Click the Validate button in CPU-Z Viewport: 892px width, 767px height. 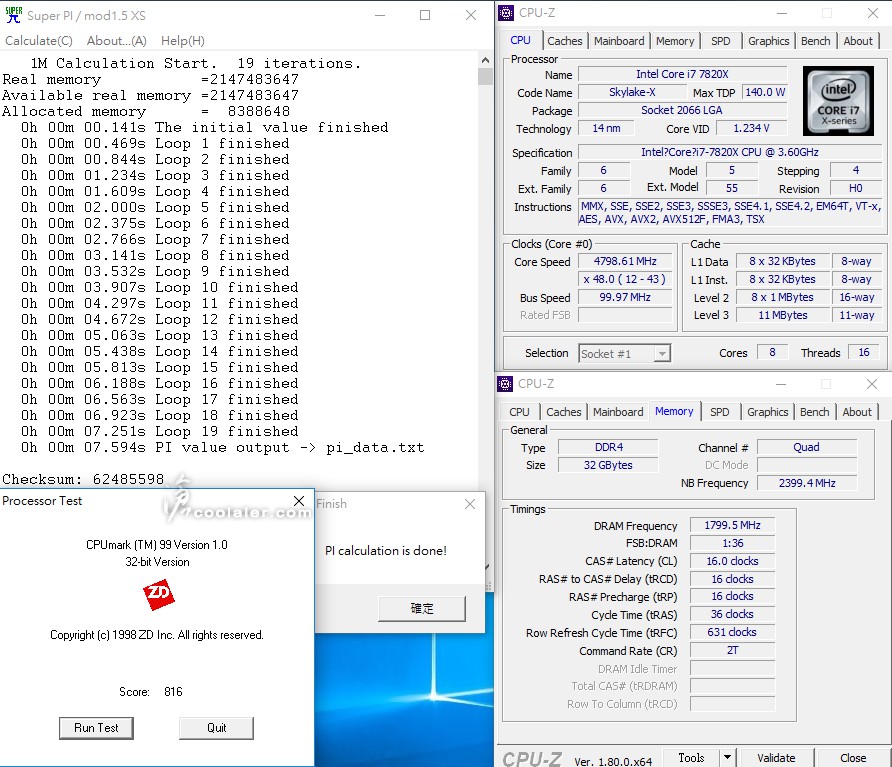click(x=776, y=757)
